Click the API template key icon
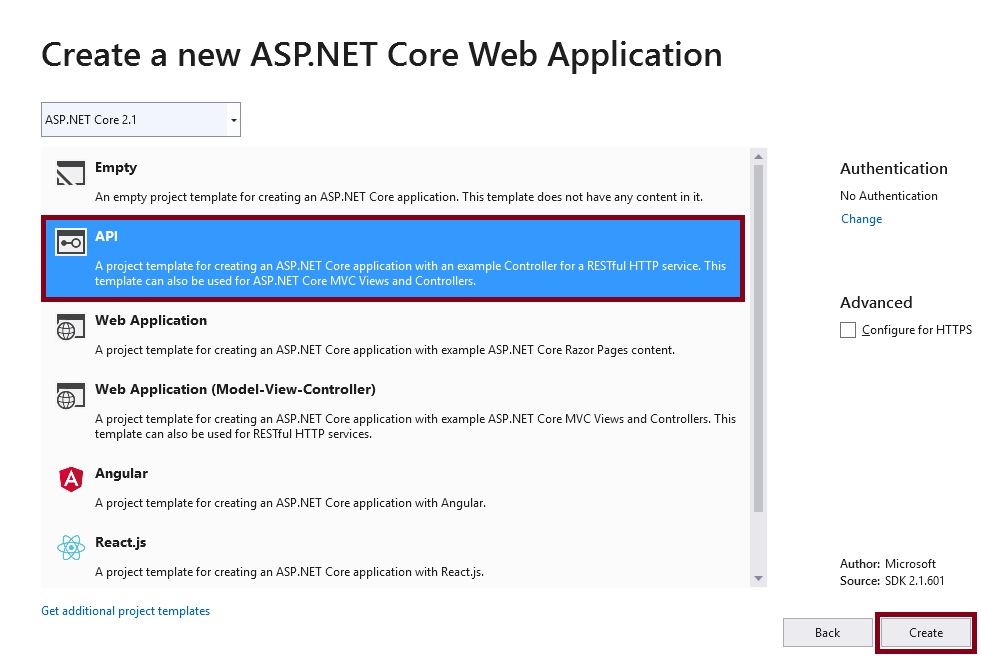This screenshot has width=981, height=657. pos(71,243)
